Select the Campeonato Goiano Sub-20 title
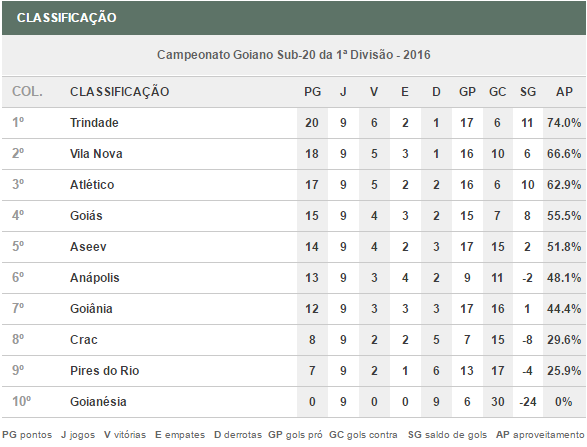 (294, 55)
